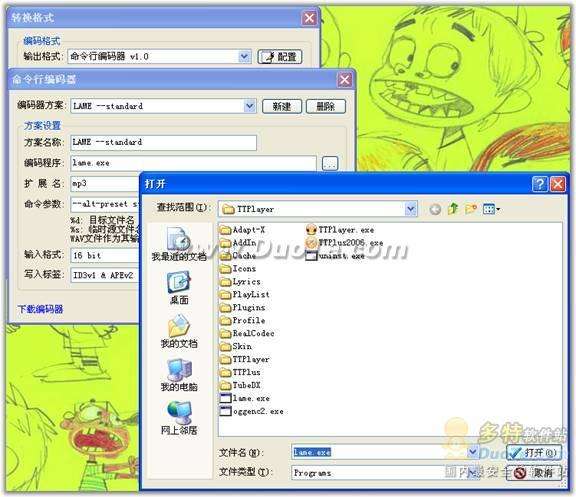Go to Desktop in places bar

179,288
